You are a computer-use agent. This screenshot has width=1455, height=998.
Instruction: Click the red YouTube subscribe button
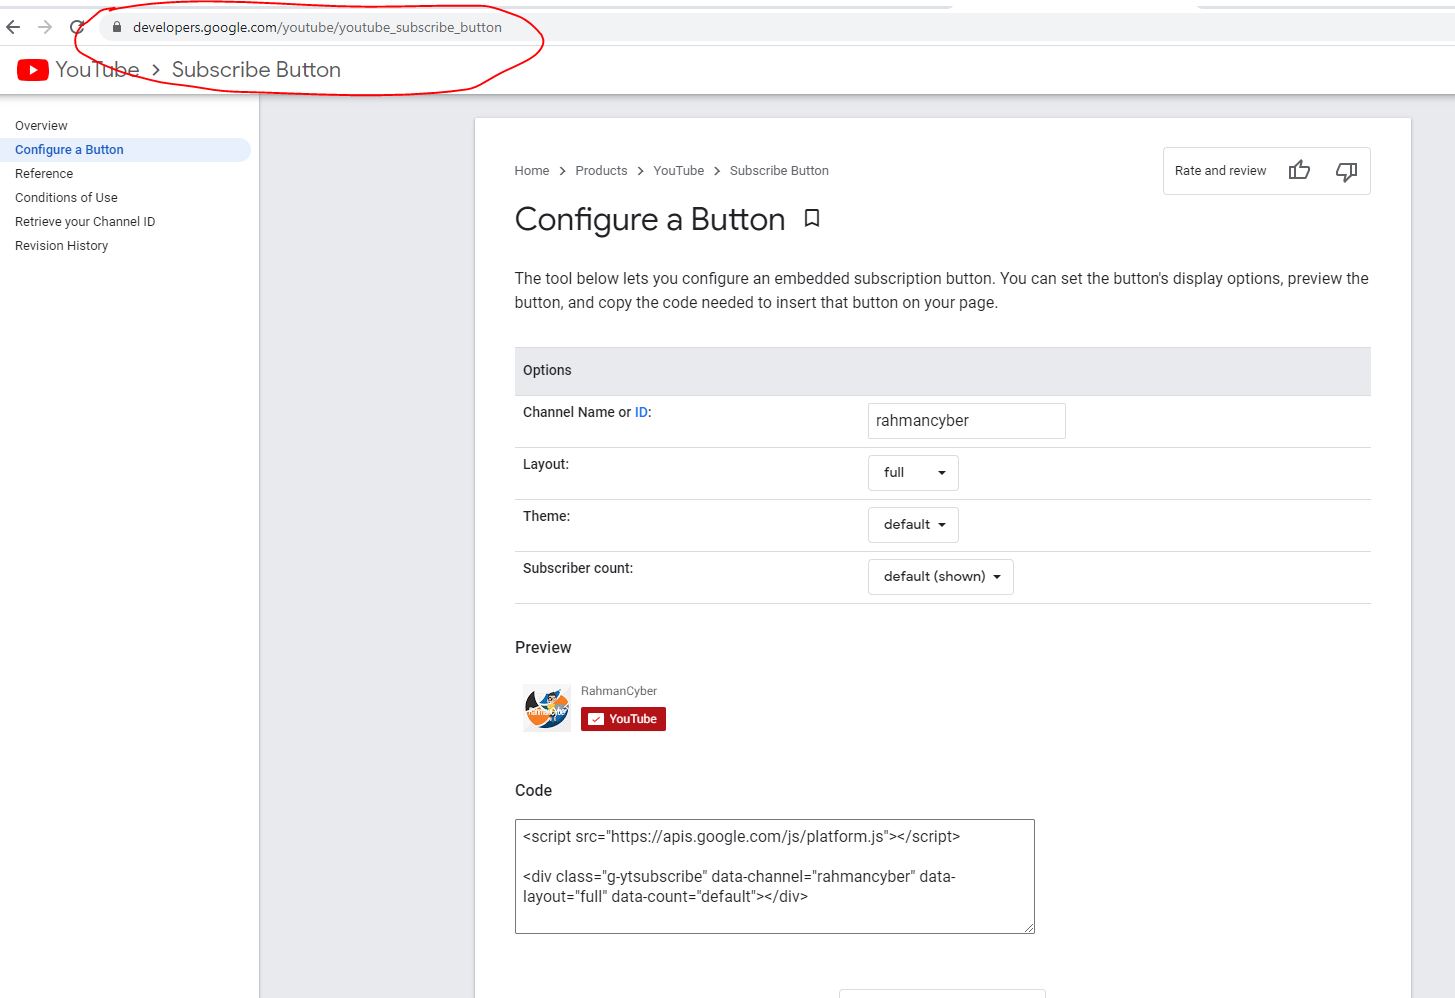(623, 719)
